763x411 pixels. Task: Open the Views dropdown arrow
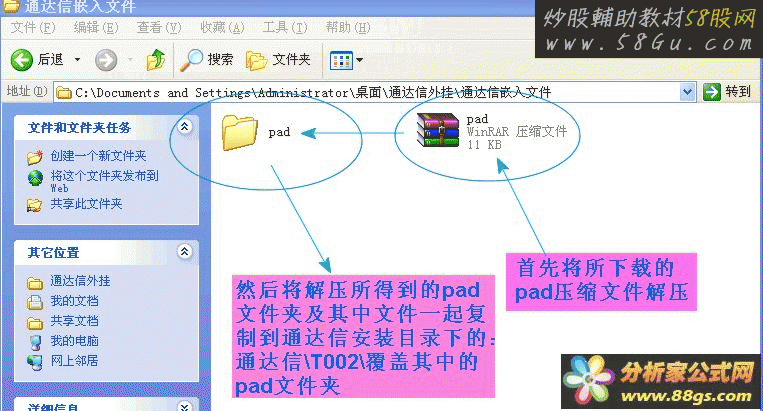360,60
